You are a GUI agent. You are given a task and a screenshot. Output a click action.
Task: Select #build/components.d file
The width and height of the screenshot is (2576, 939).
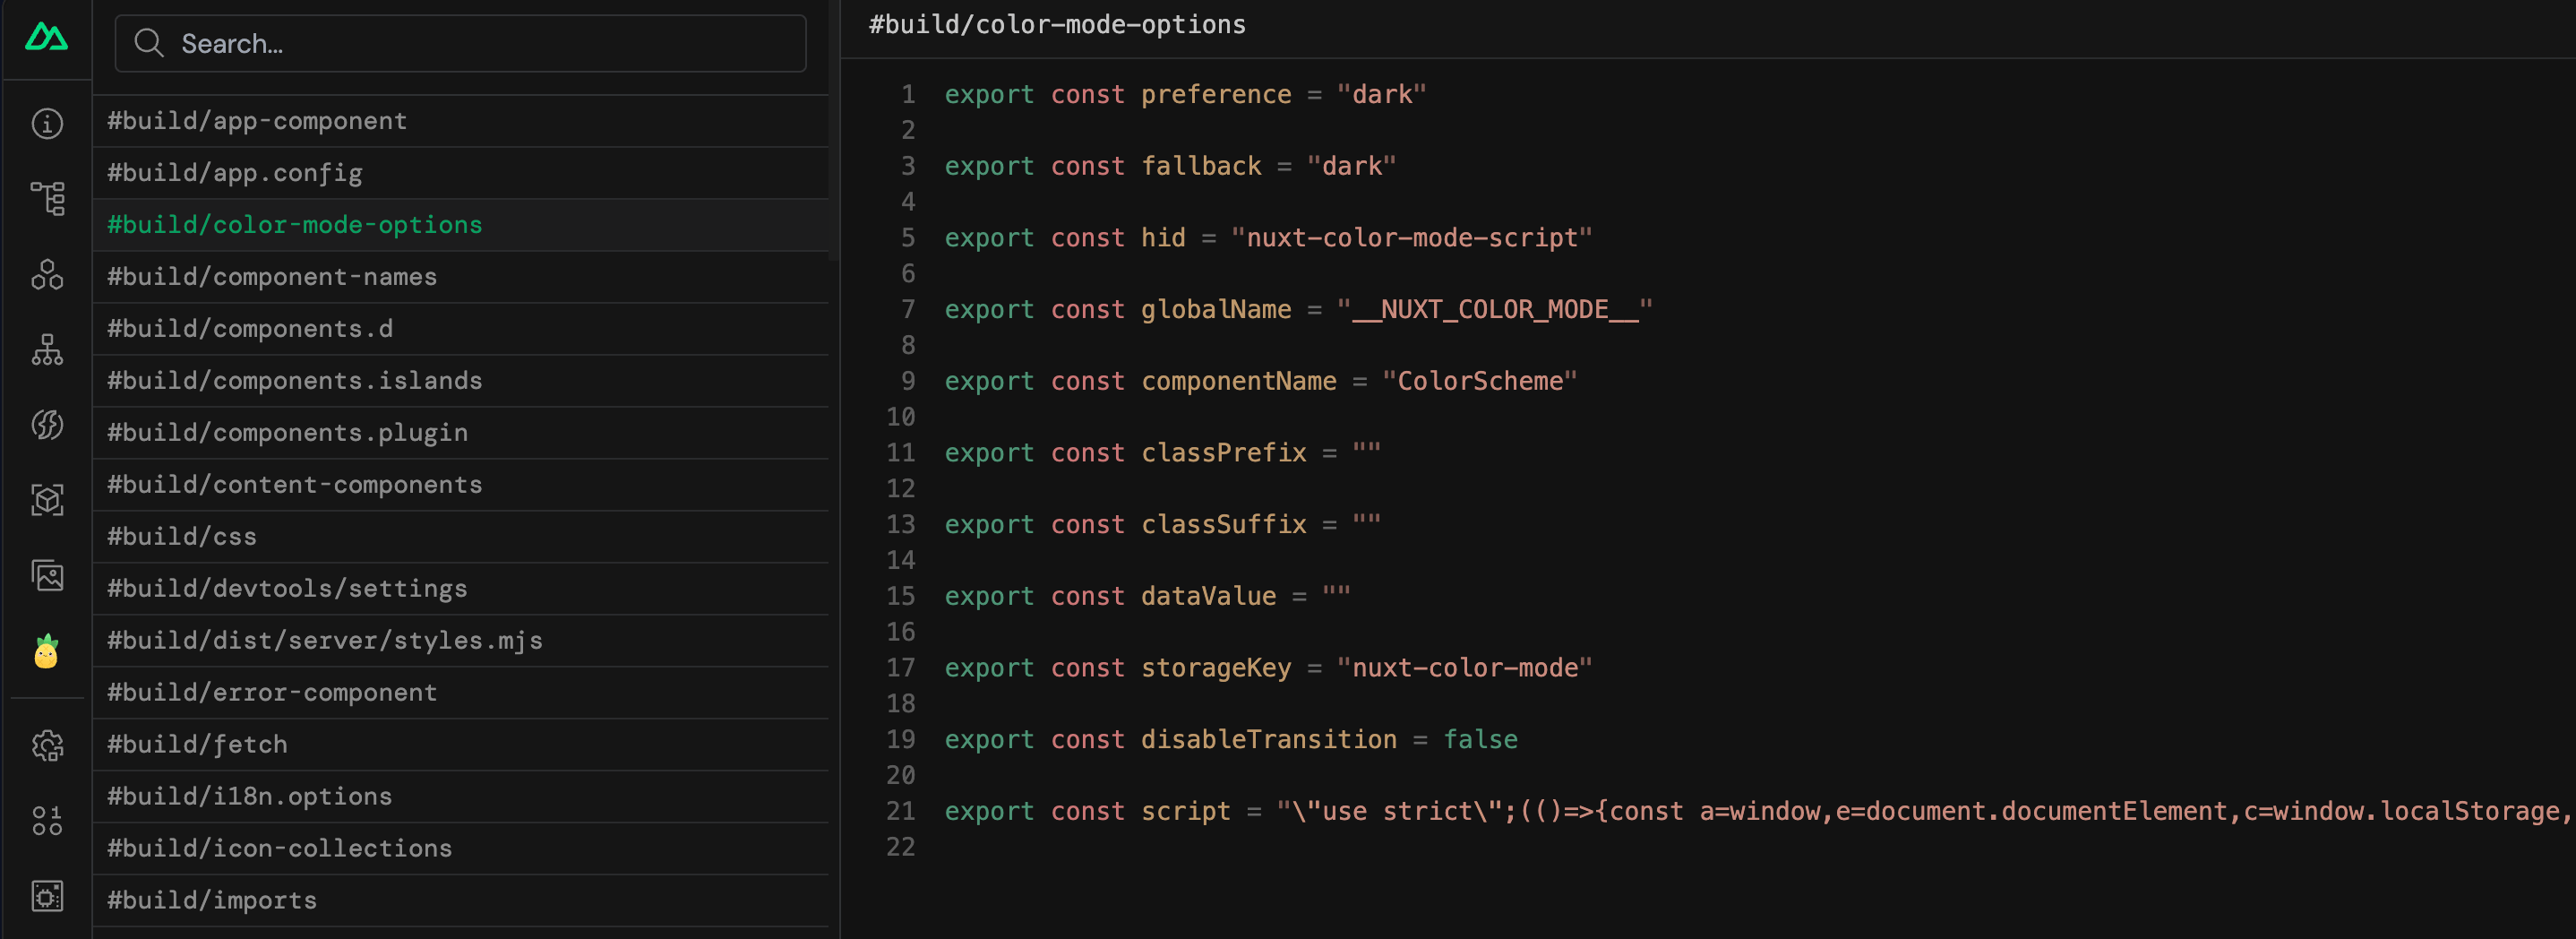point(460,329)
